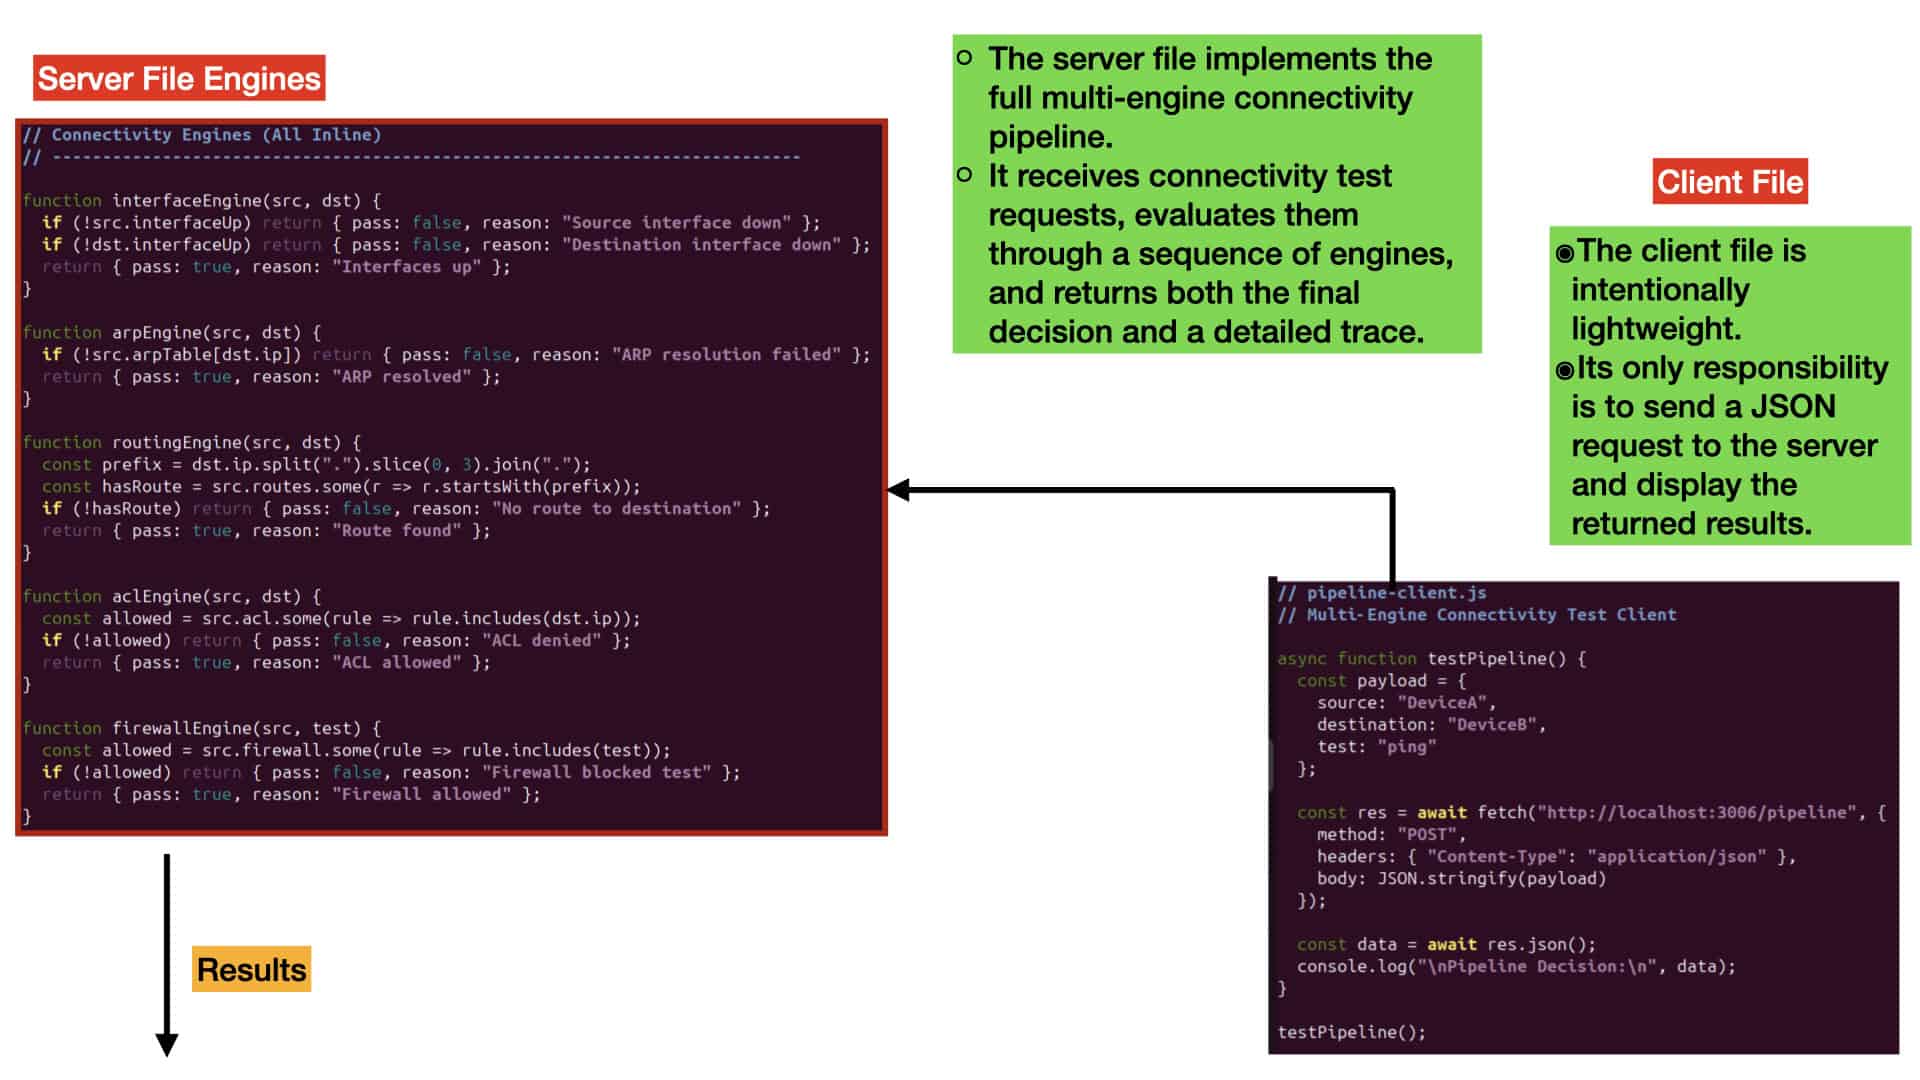1920x1080 pixels.
Task: Click the "function interfaceEngine(src, dst)" line
Action: pyautogui.click(x=202, y=201)
